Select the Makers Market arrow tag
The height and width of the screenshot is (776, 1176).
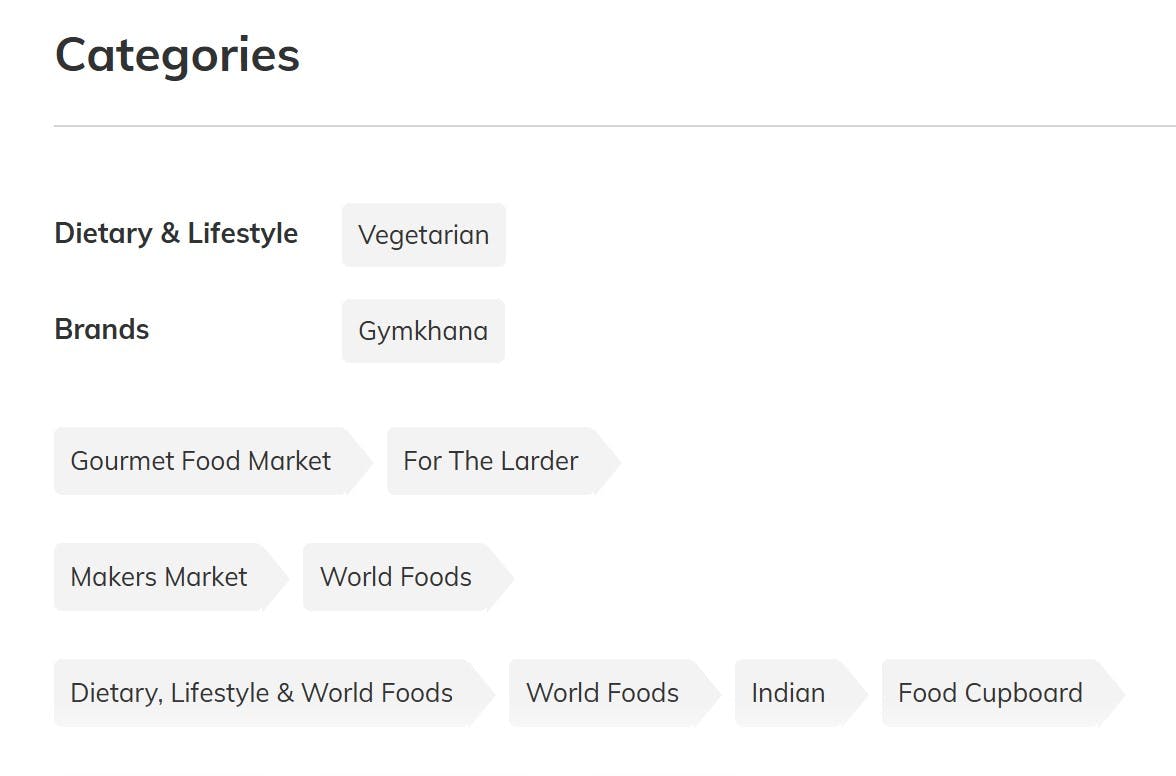pos(158,577)
